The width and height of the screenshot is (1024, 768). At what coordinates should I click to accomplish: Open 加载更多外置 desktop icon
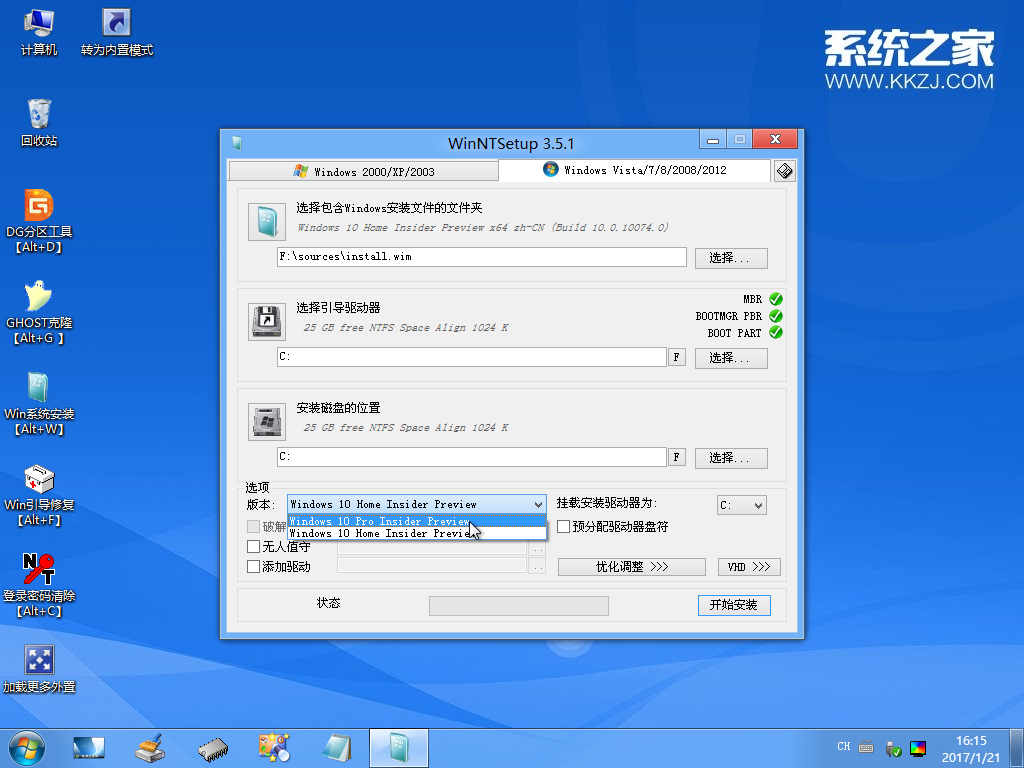40,660
